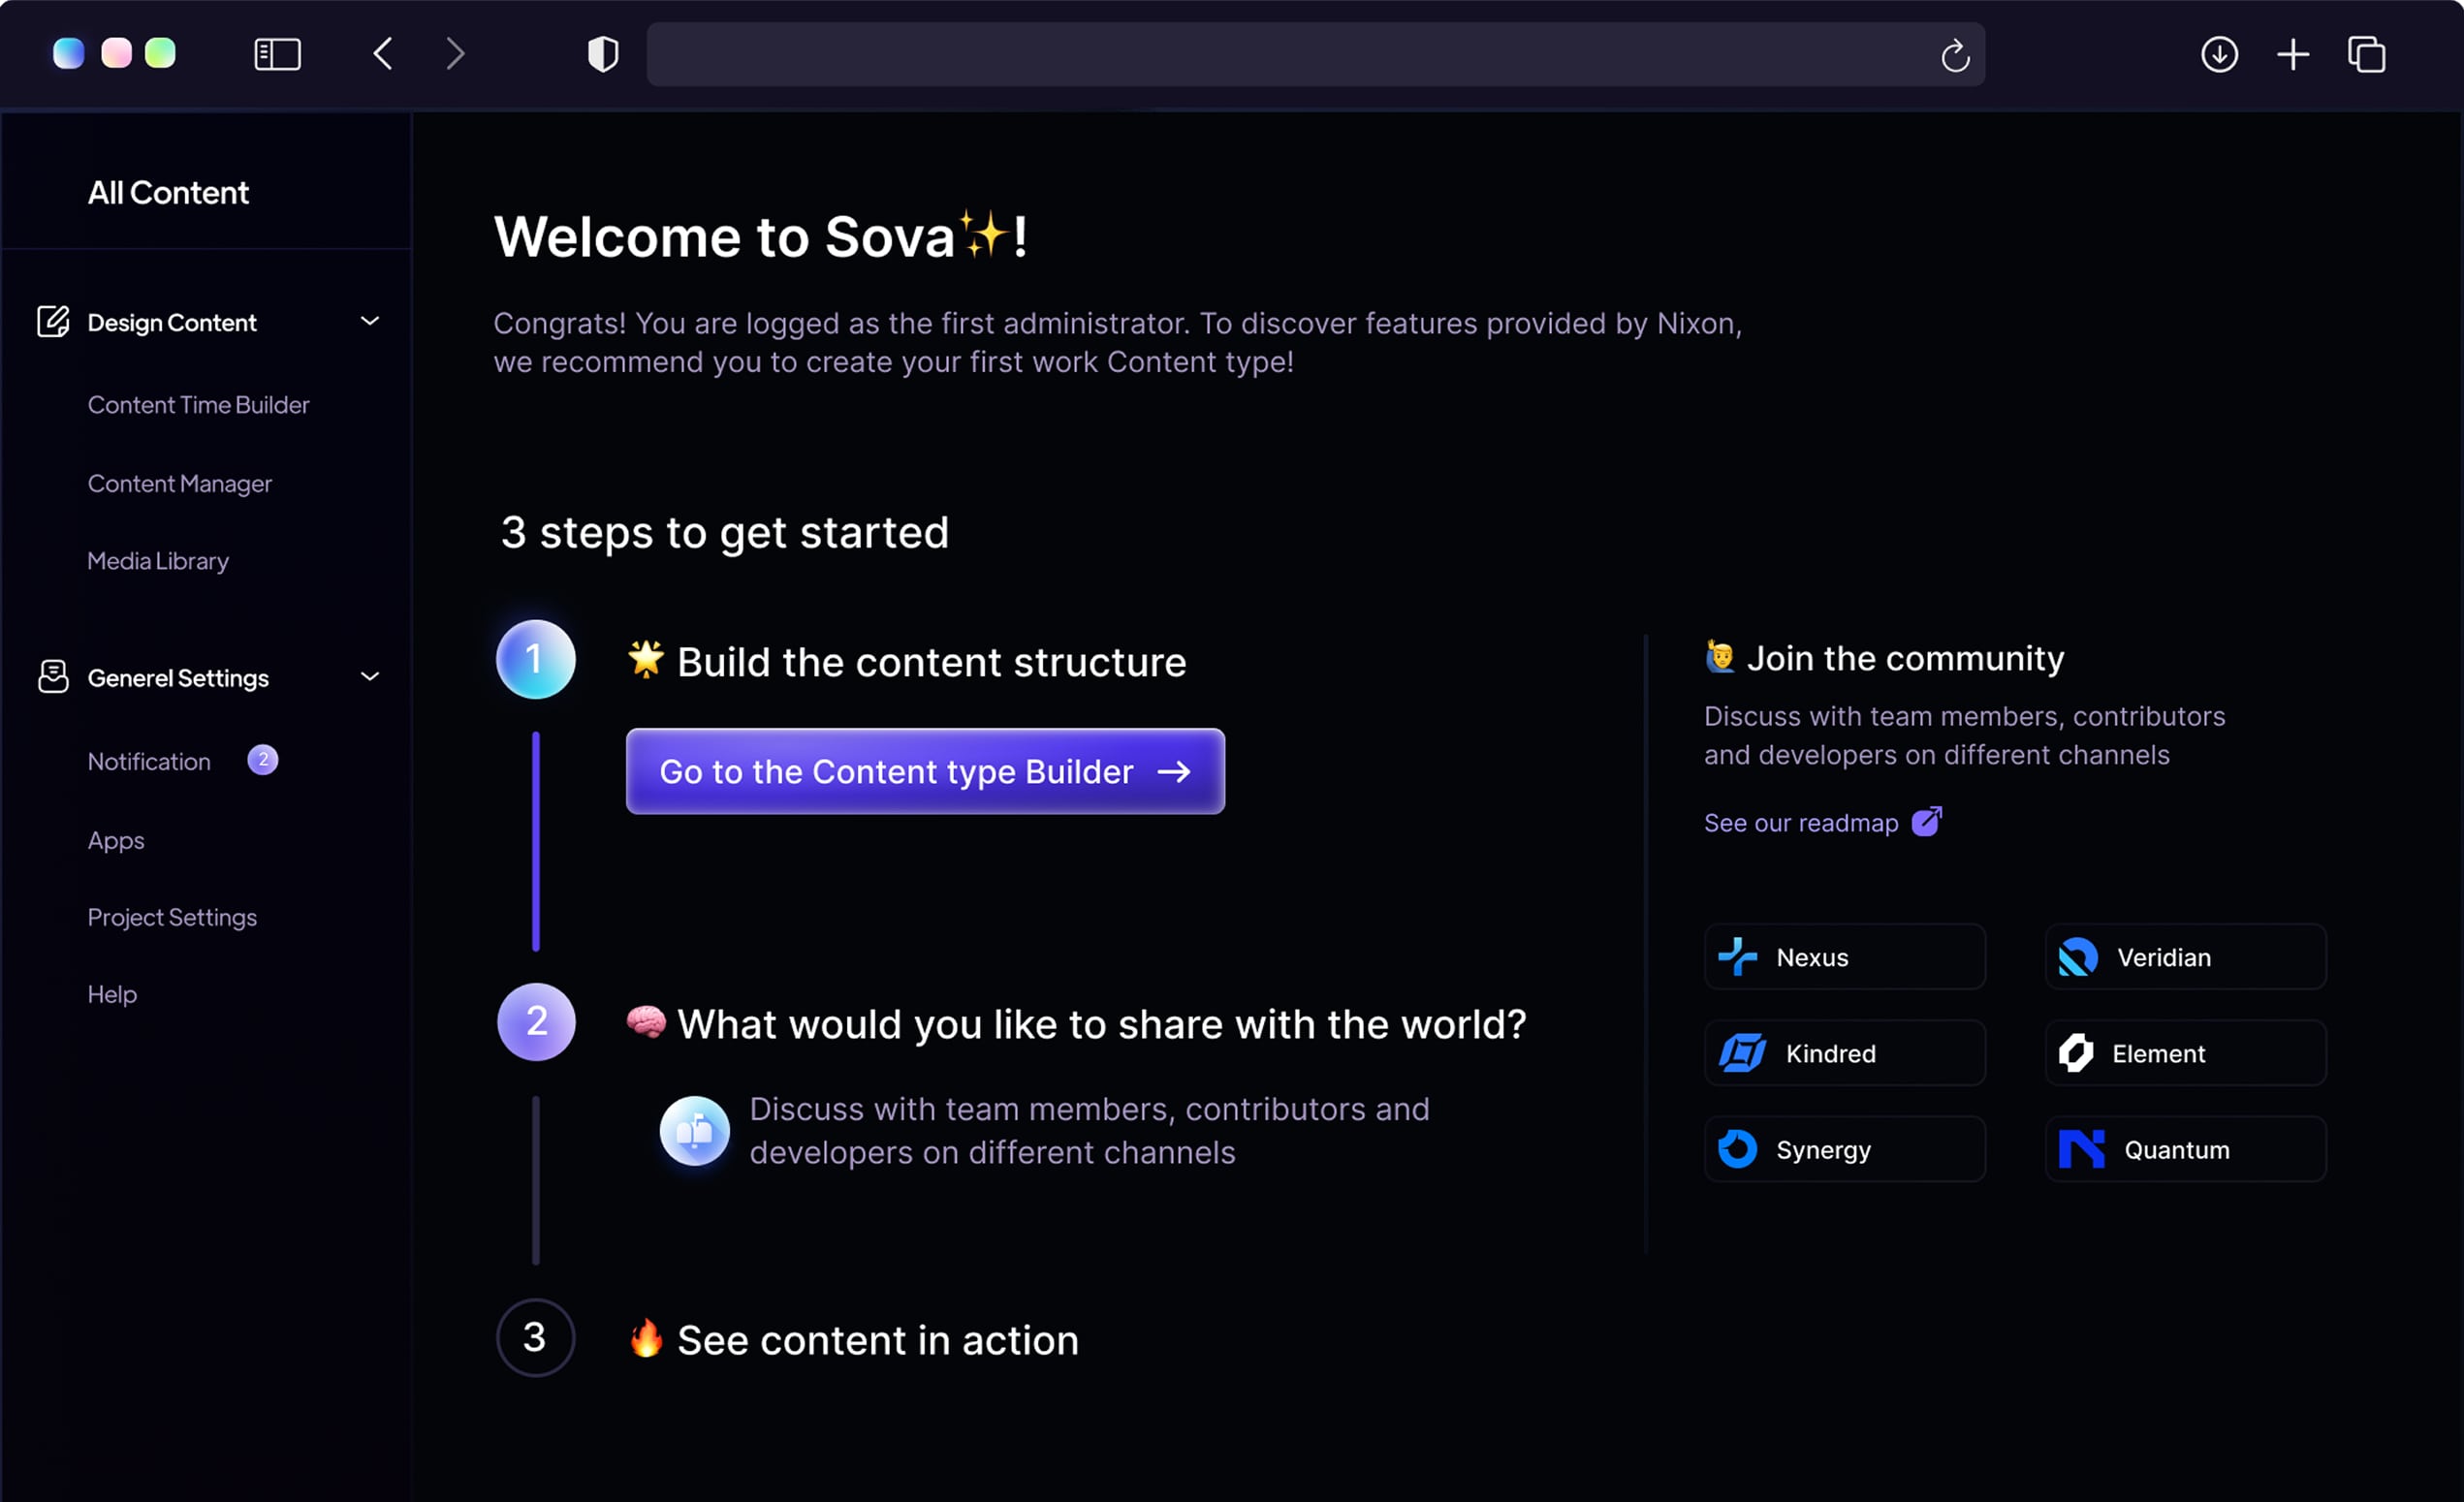Click Go to the Content type Builder
Screen dimensions: 2464x1502
coord(924,771)
